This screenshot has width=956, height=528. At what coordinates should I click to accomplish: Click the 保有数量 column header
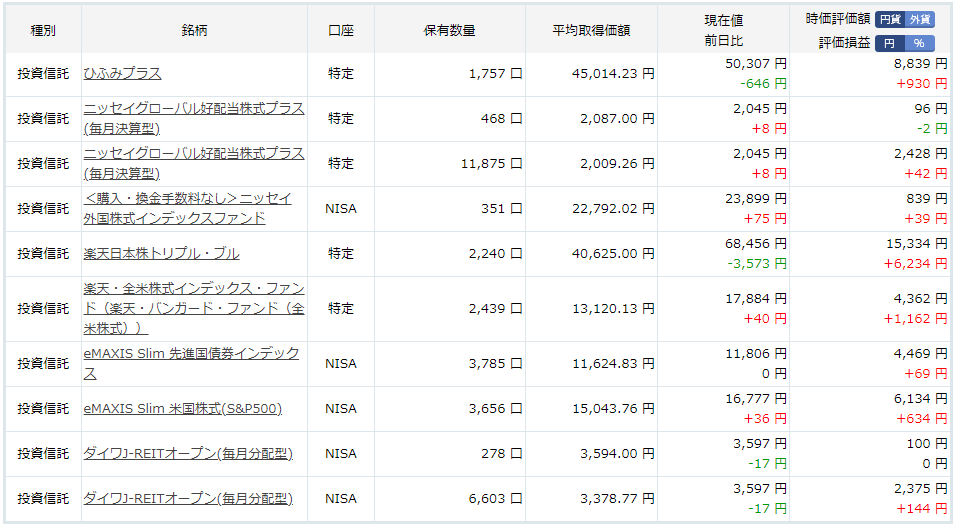[x=449, y=30]
